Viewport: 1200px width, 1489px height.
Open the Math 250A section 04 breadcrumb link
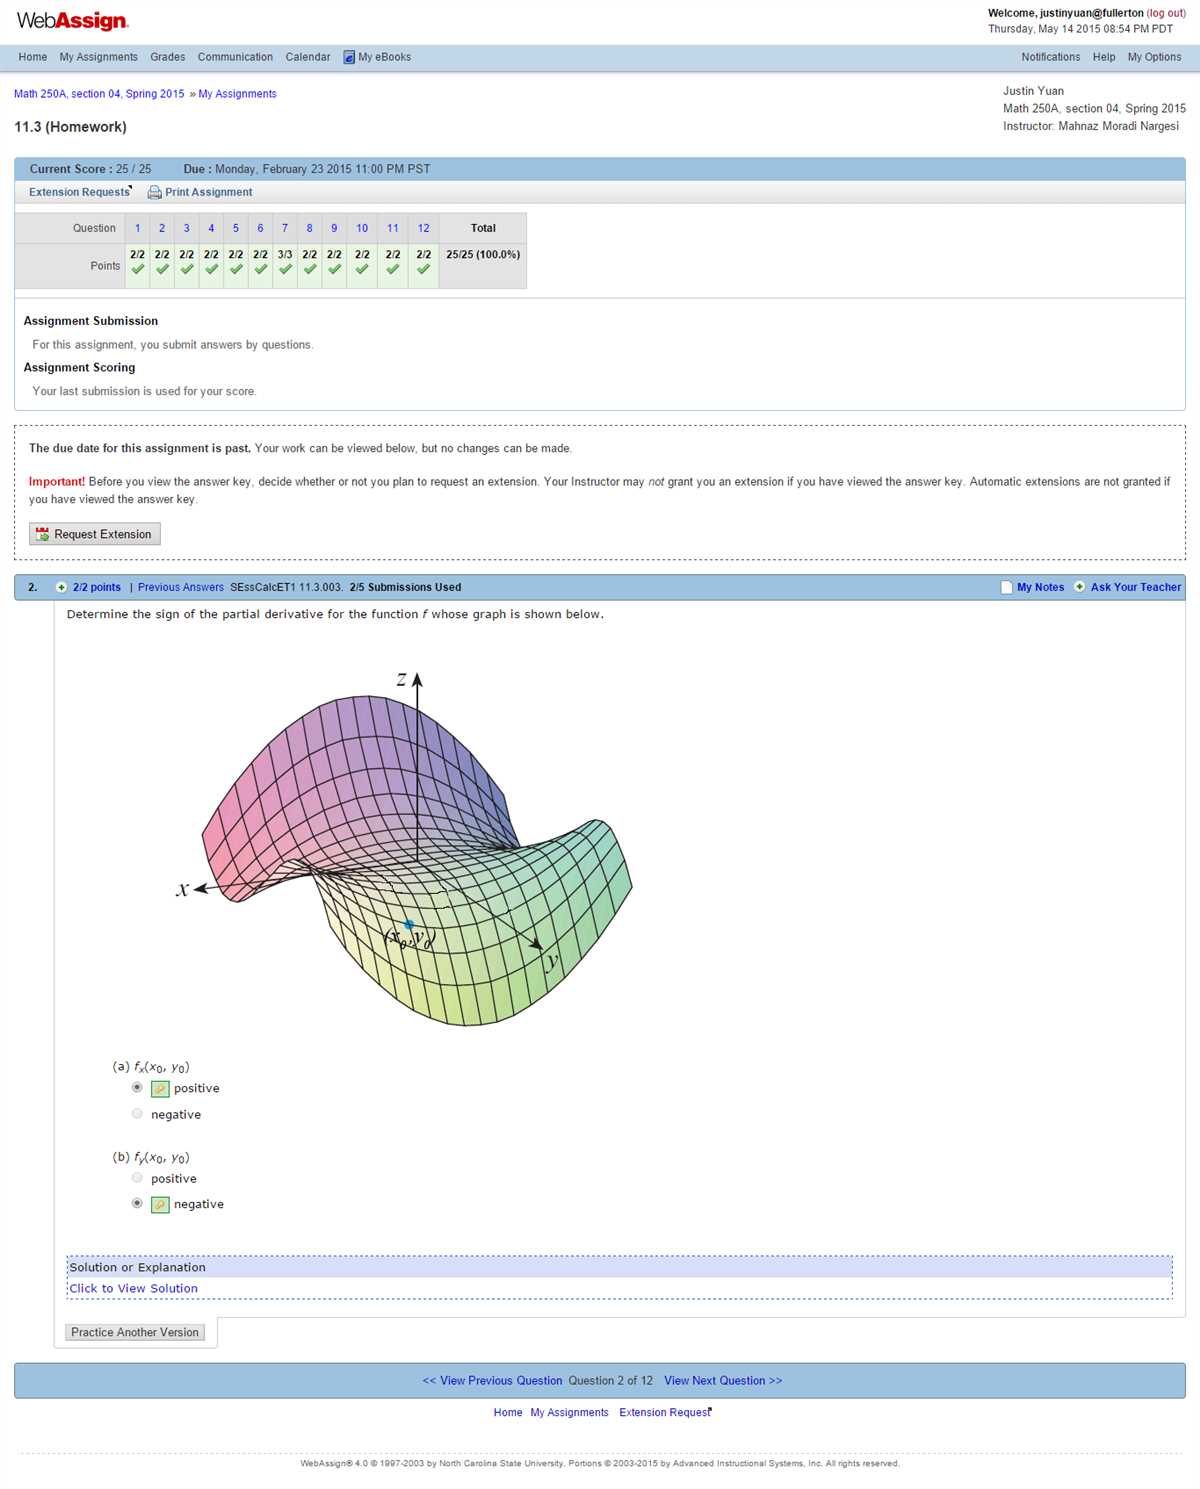(99, 94)
